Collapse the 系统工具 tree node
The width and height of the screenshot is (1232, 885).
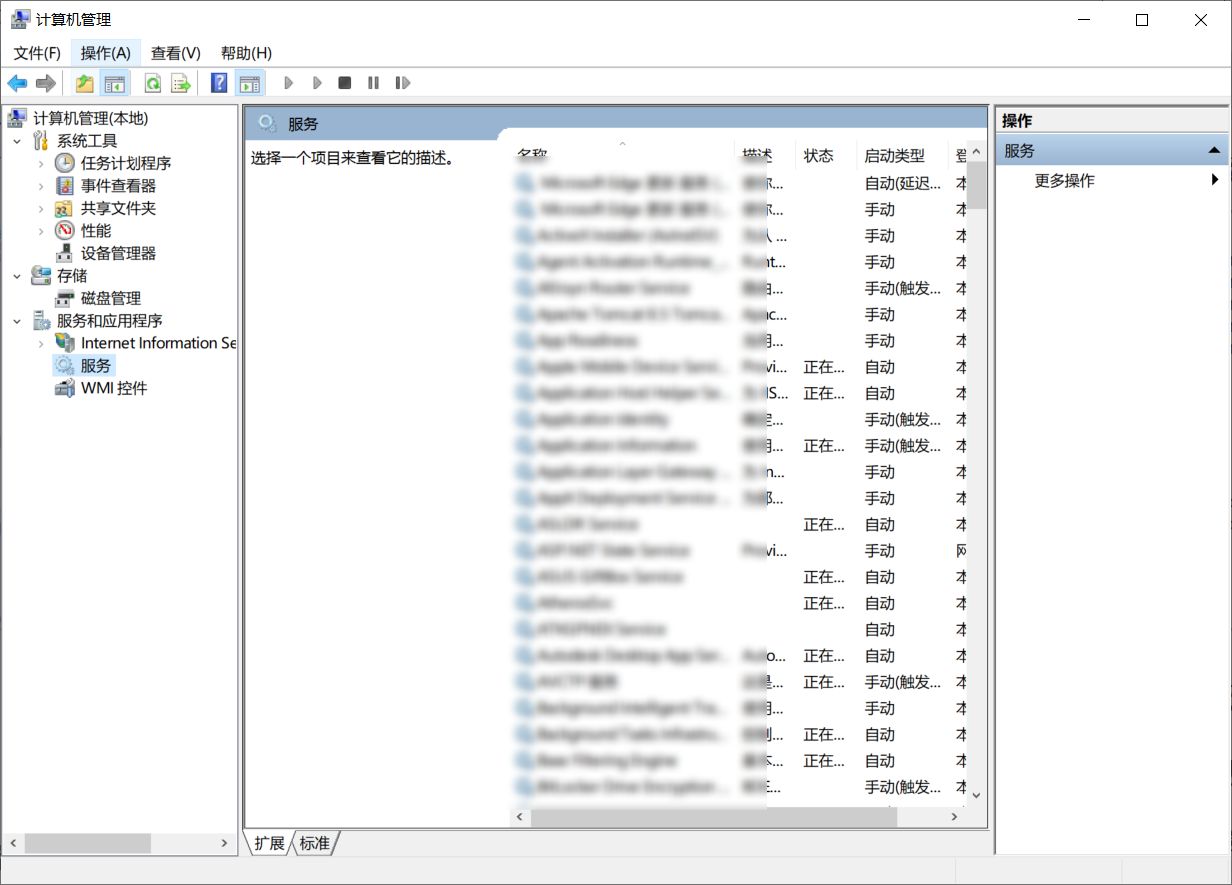click(x=17, y=141)
